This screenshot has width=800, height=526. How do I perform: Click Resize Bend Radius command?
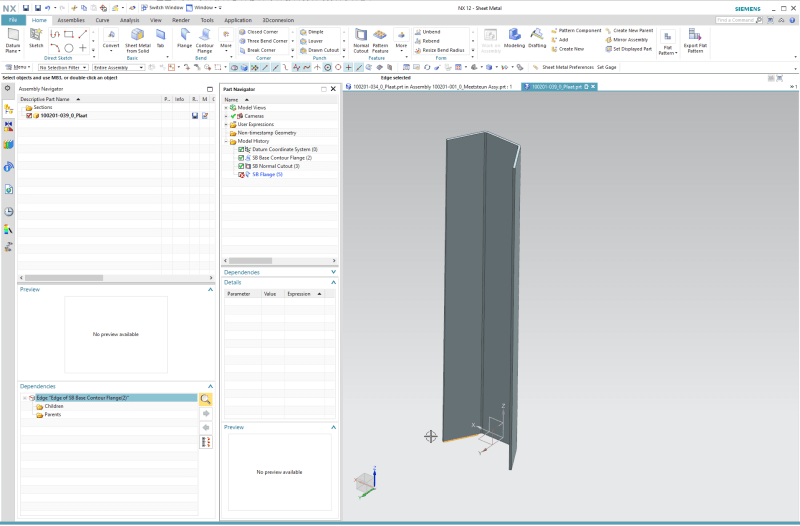click(440, 50)
